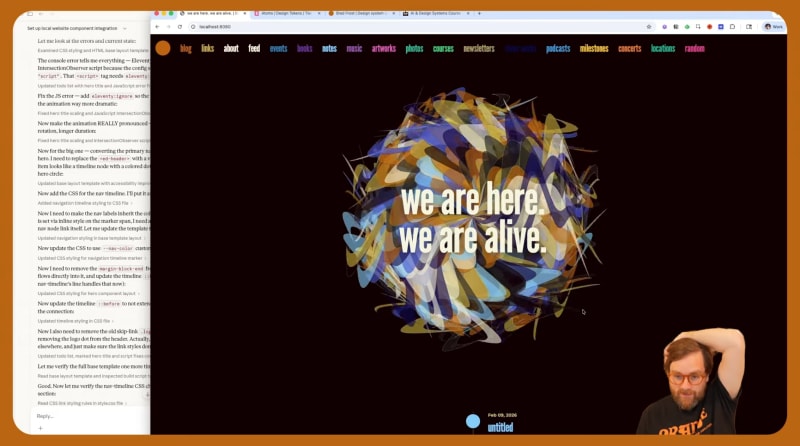The width and height of the screenshot is (800, 446).
Task: Go to the 'milestones' nav link
Action: pyautogui.click(x=593, y=48)
